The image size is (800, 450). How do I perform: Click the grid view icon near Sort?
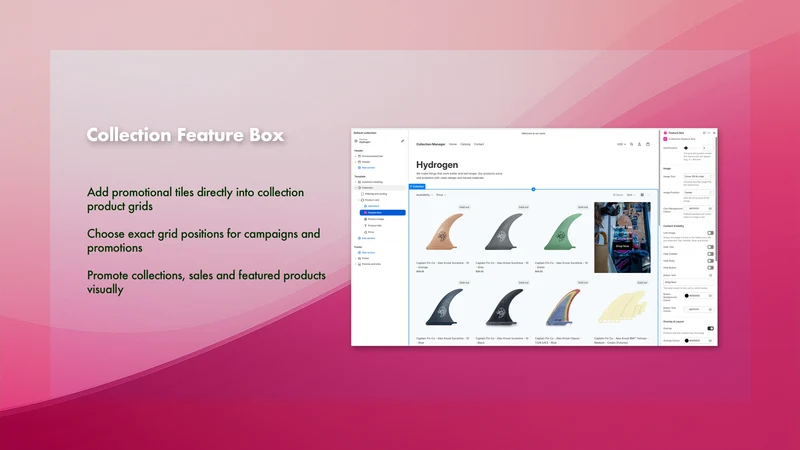642,195
